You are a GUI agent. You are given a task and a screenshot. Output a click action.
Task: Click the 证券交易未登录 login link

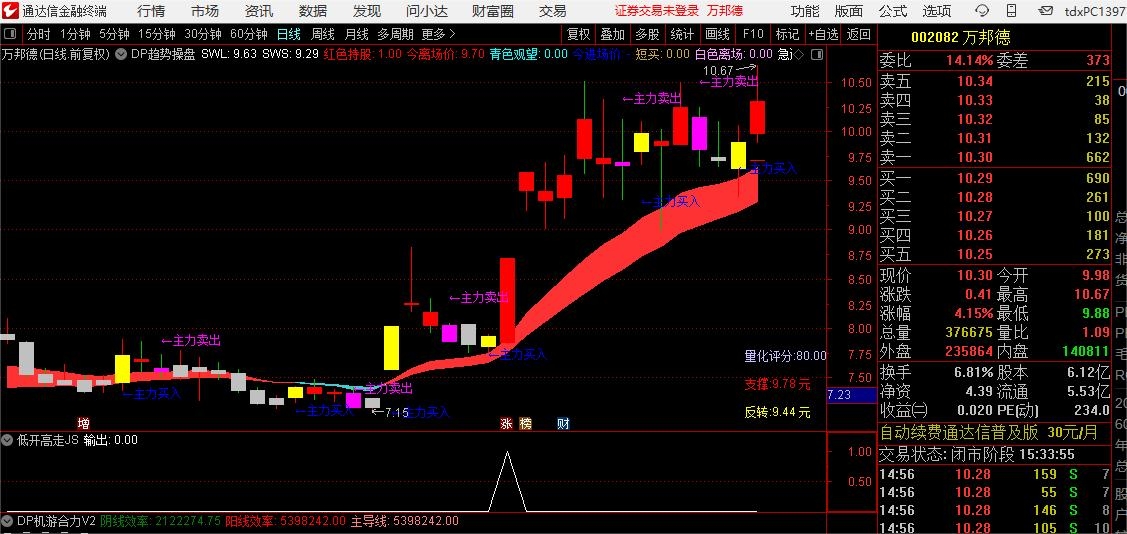tap(657, 11)
